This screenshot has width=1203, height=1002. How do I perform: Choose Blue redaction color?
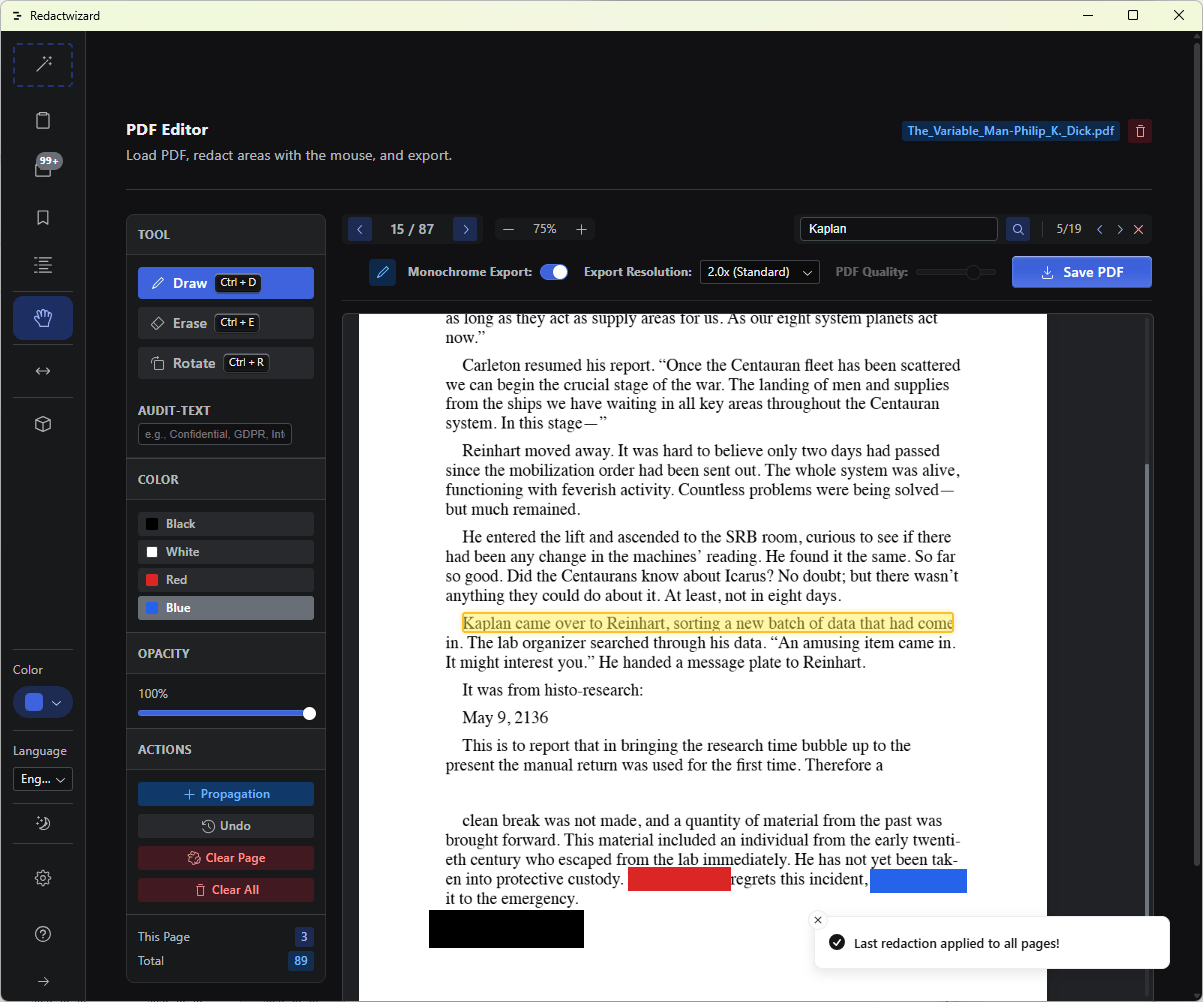226,608
